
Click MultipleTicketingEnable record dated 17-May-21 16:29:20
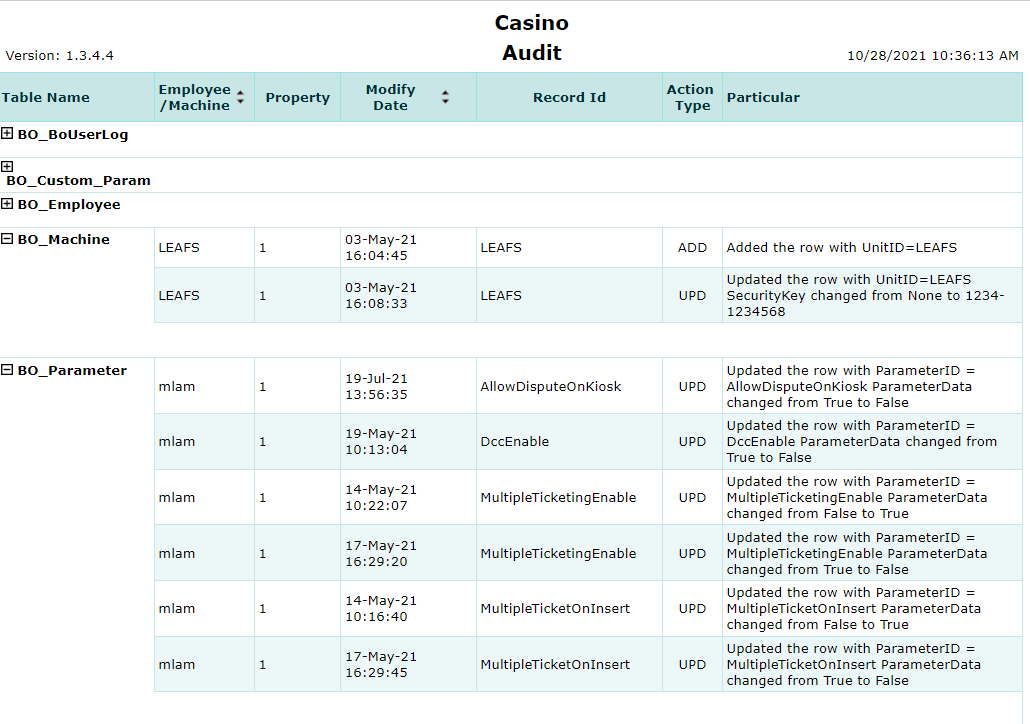[x=558, y=553]
